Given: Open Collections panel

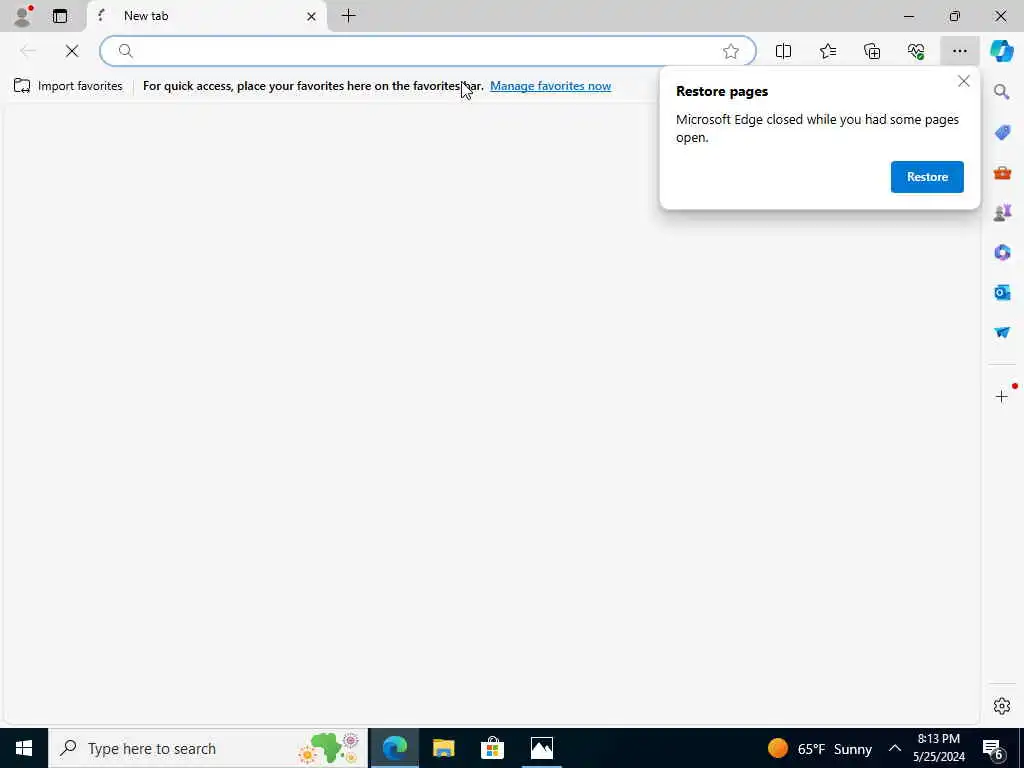Looking at the screenshot, I should pyautogui.click(x=872, y=51).
